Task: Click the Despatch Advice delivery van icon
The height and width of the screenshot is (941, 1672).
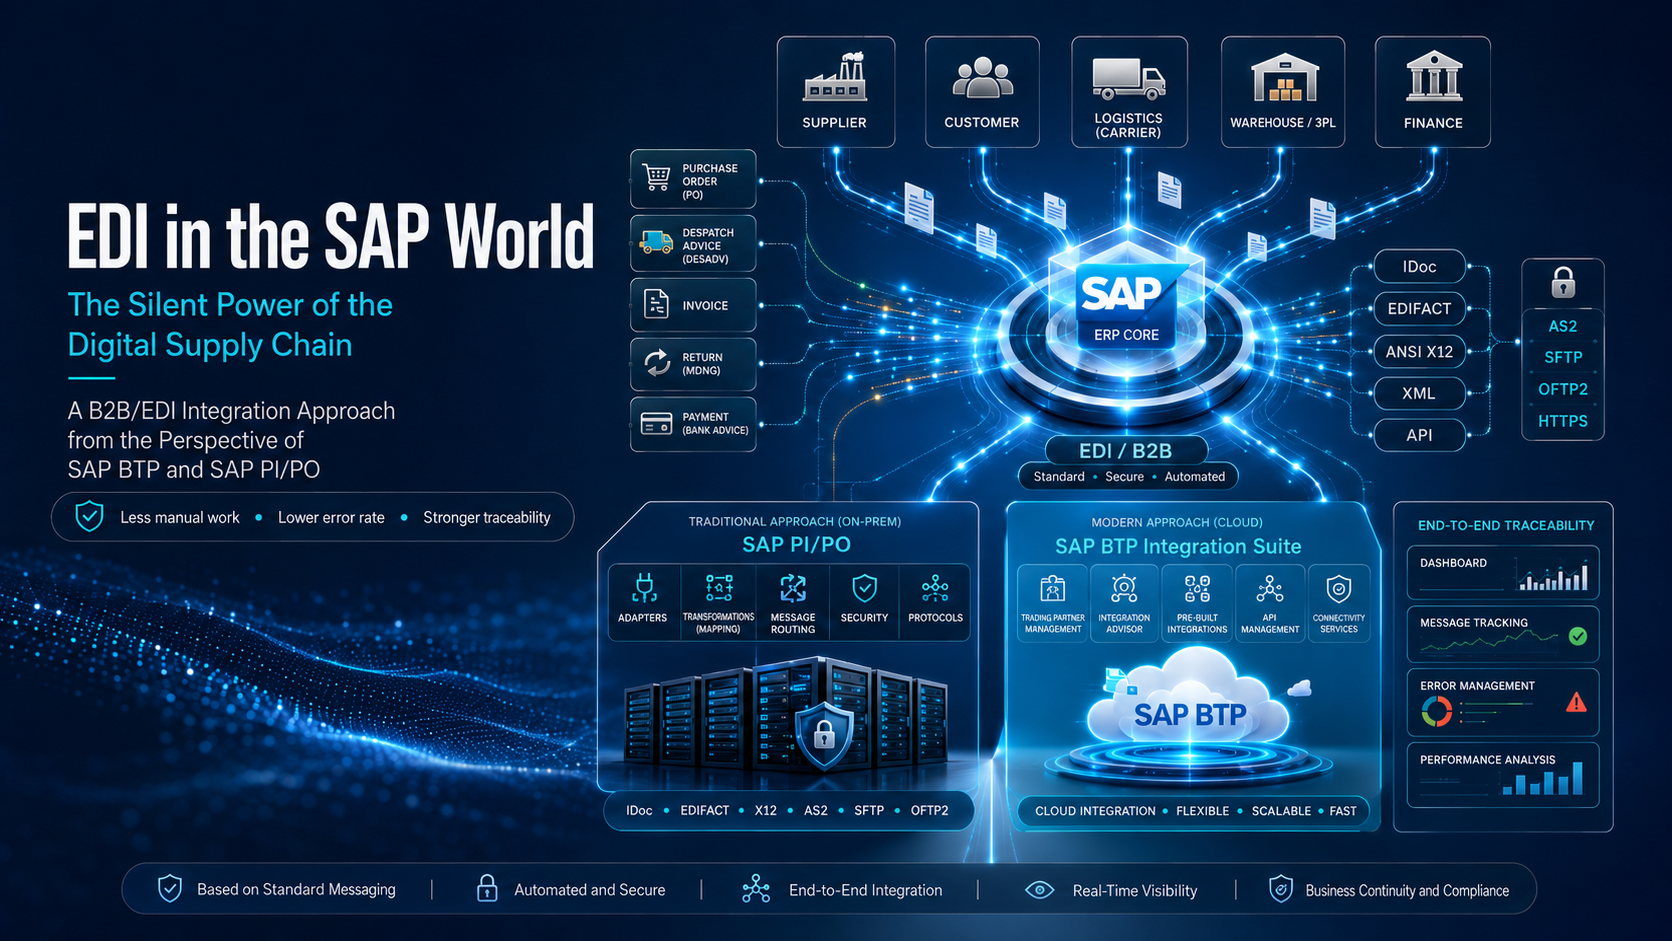Action: (656, 242)
